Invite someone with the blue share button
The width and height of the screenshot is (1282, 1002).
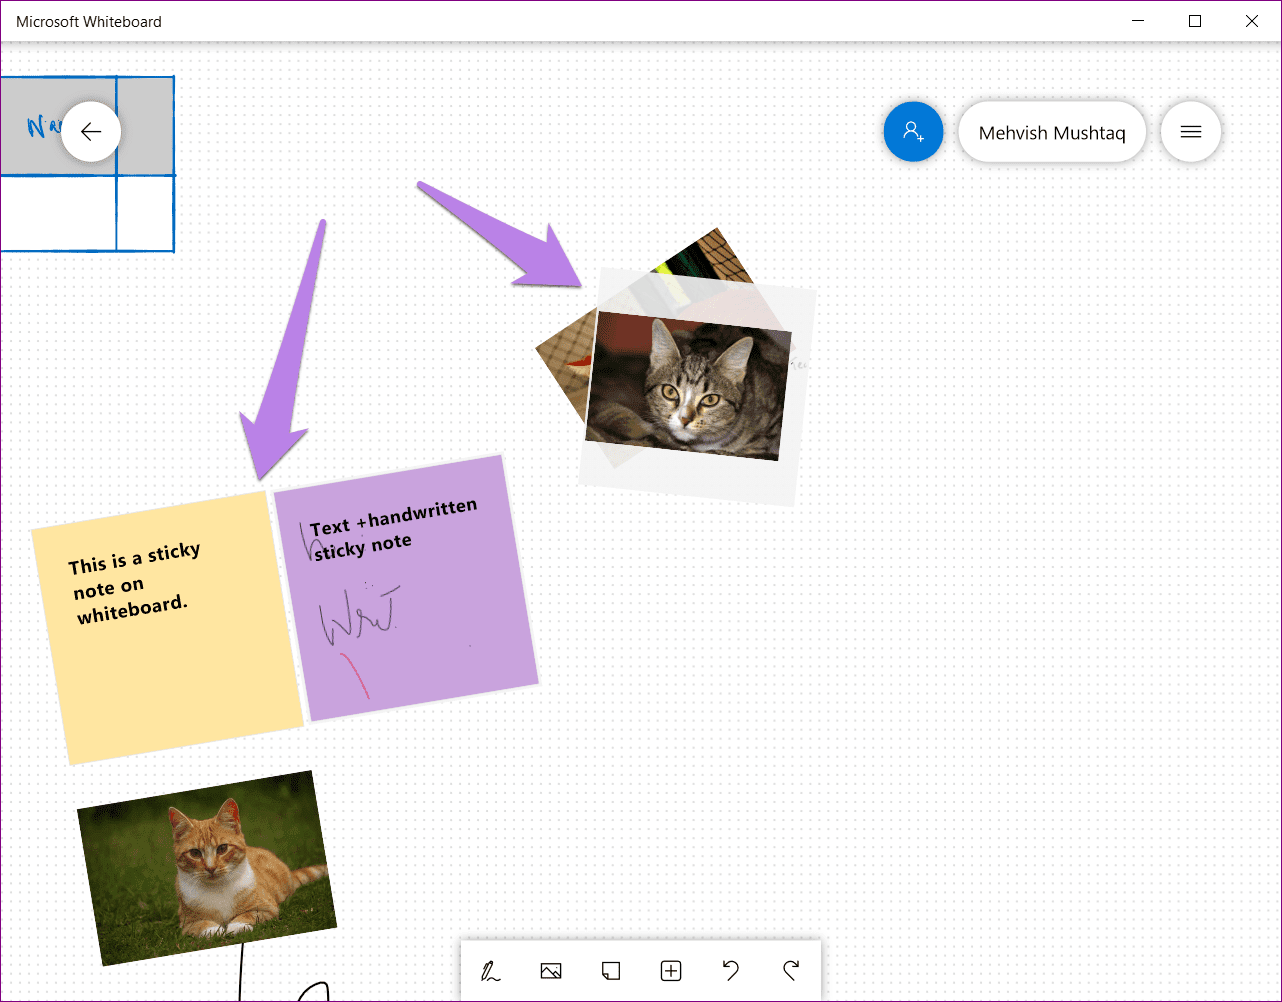(913, 131)
